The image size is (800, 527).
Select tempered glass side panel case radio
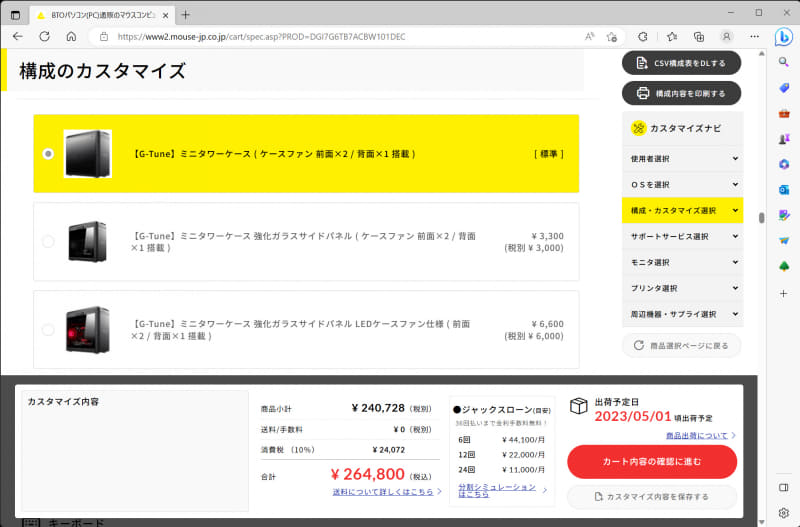click(x=48, y=241)
